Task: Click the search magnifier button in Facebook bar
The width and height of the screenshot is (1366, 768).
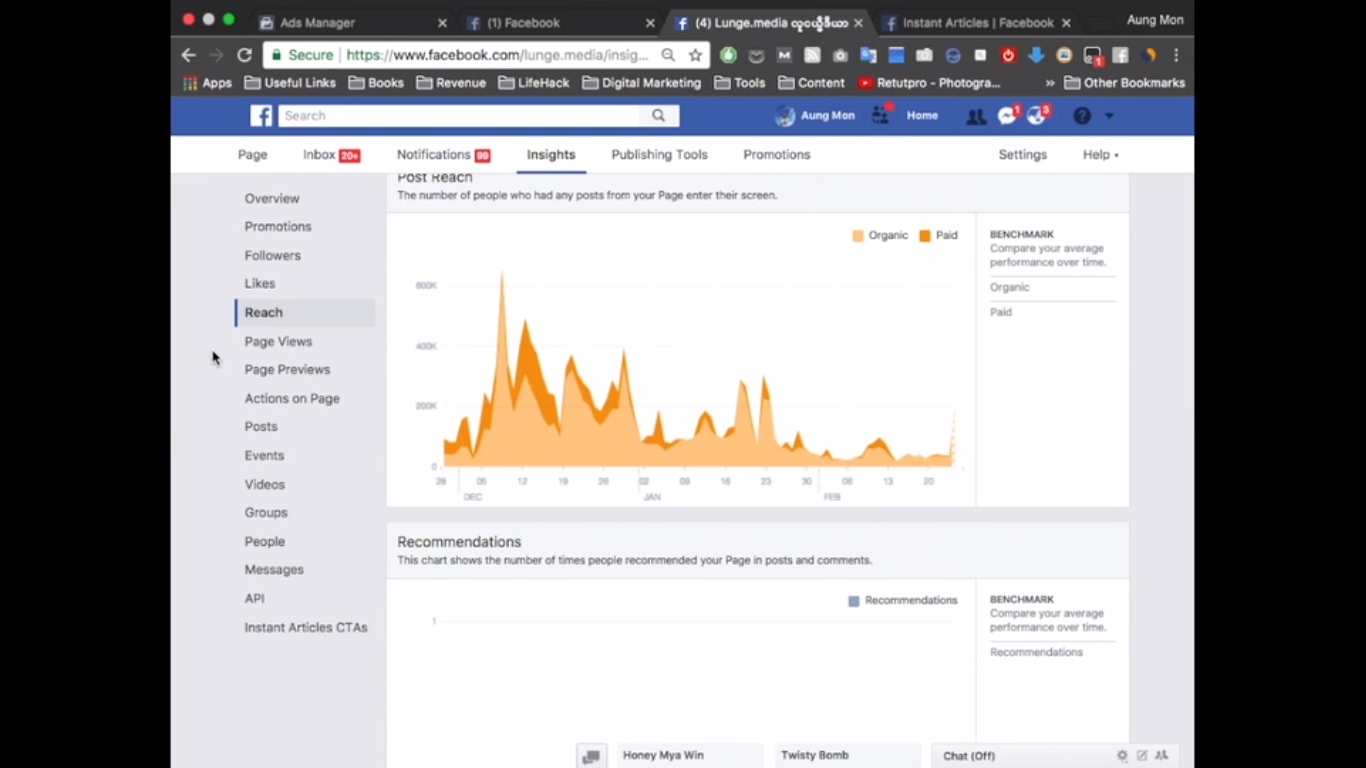Action: point(659,116)
